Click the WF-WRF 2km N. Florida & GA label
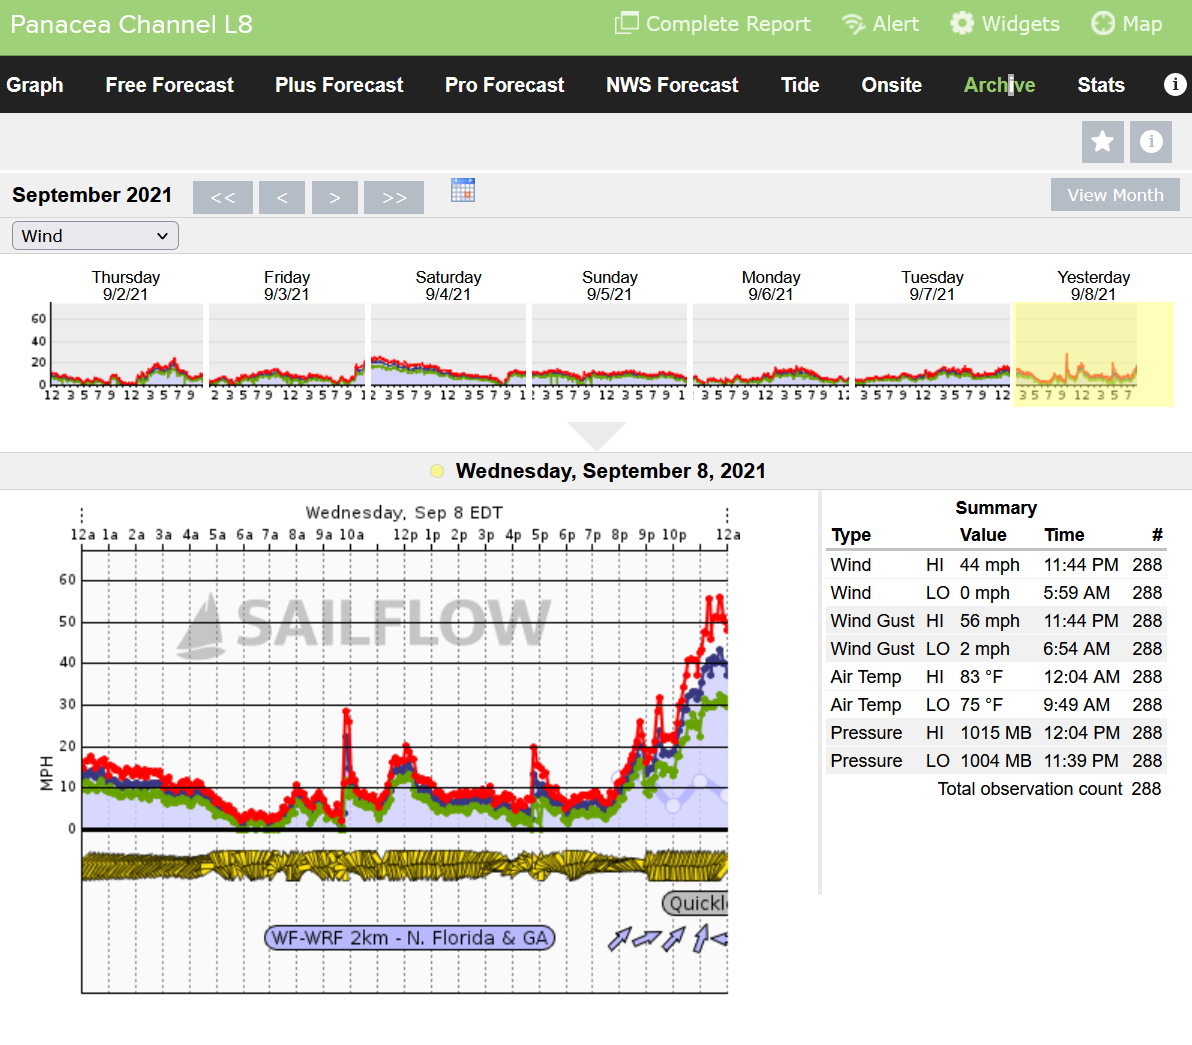Image resolution: width=1192 pixels, height=1045 pixels. [x=410, y=938]
